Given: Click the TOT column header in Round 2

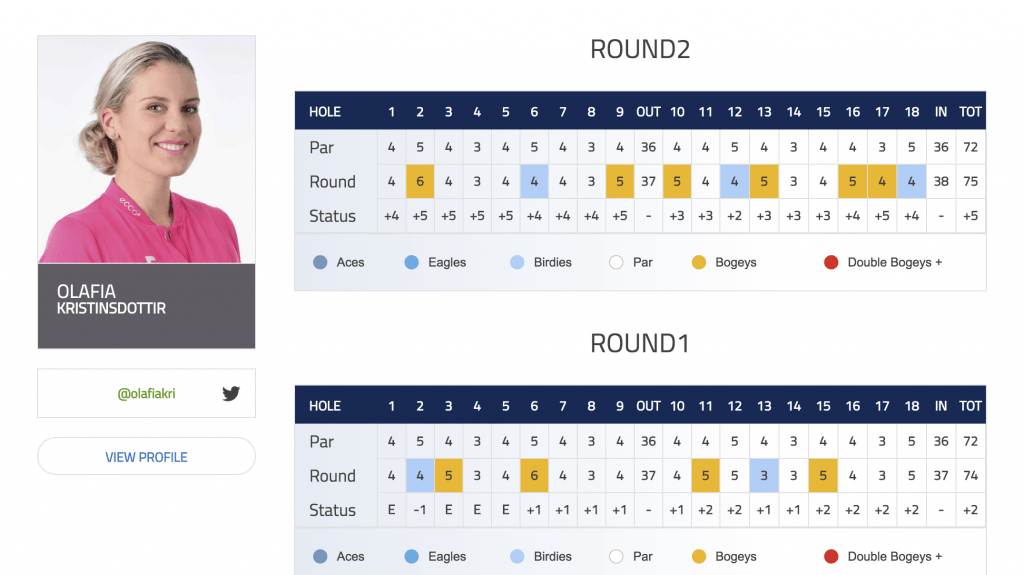Looking at the screenshot, I should tap(970, 112).
